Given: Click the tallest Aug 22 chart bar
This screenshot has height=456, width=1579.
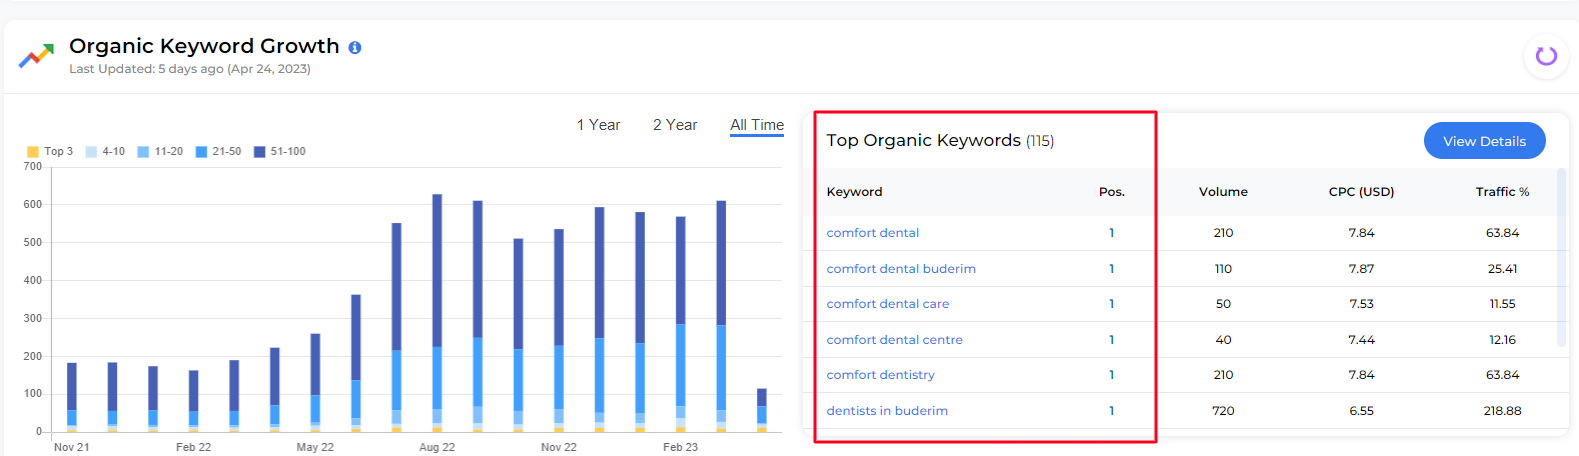Looking at the screenshot, I should tap(437, 300).
